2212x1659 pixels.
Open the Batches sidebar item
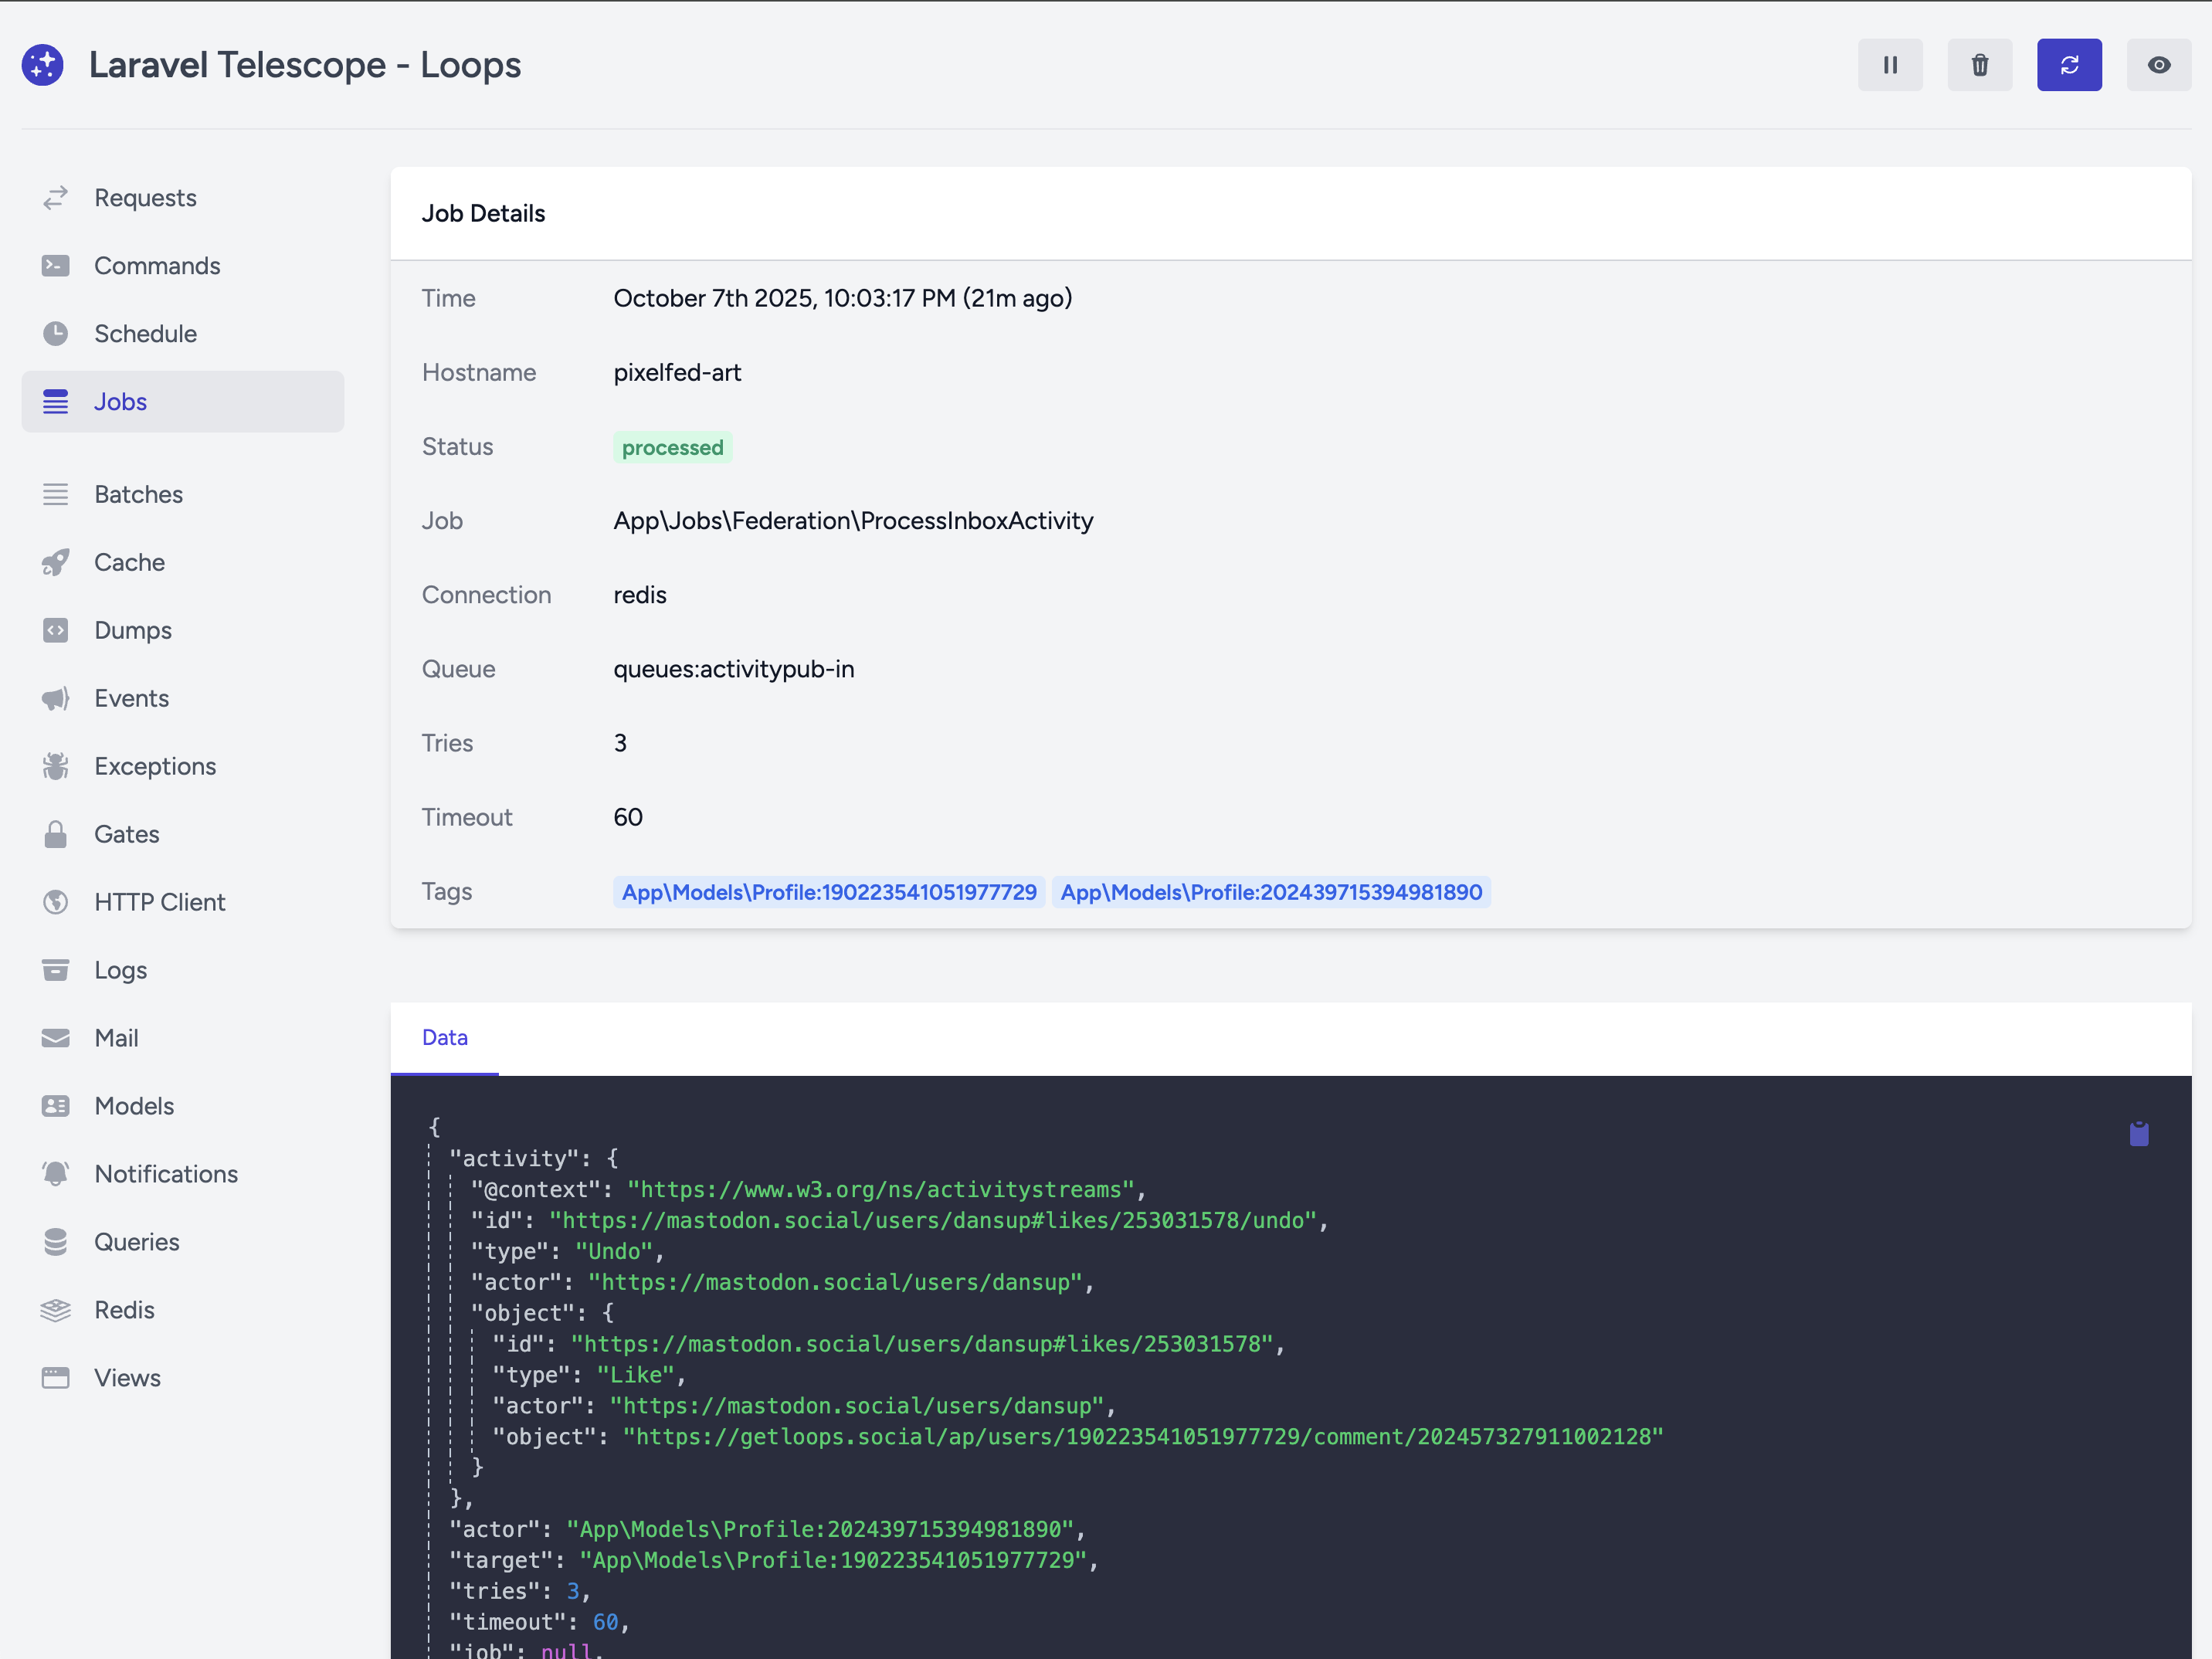click(x=138, y=494)
